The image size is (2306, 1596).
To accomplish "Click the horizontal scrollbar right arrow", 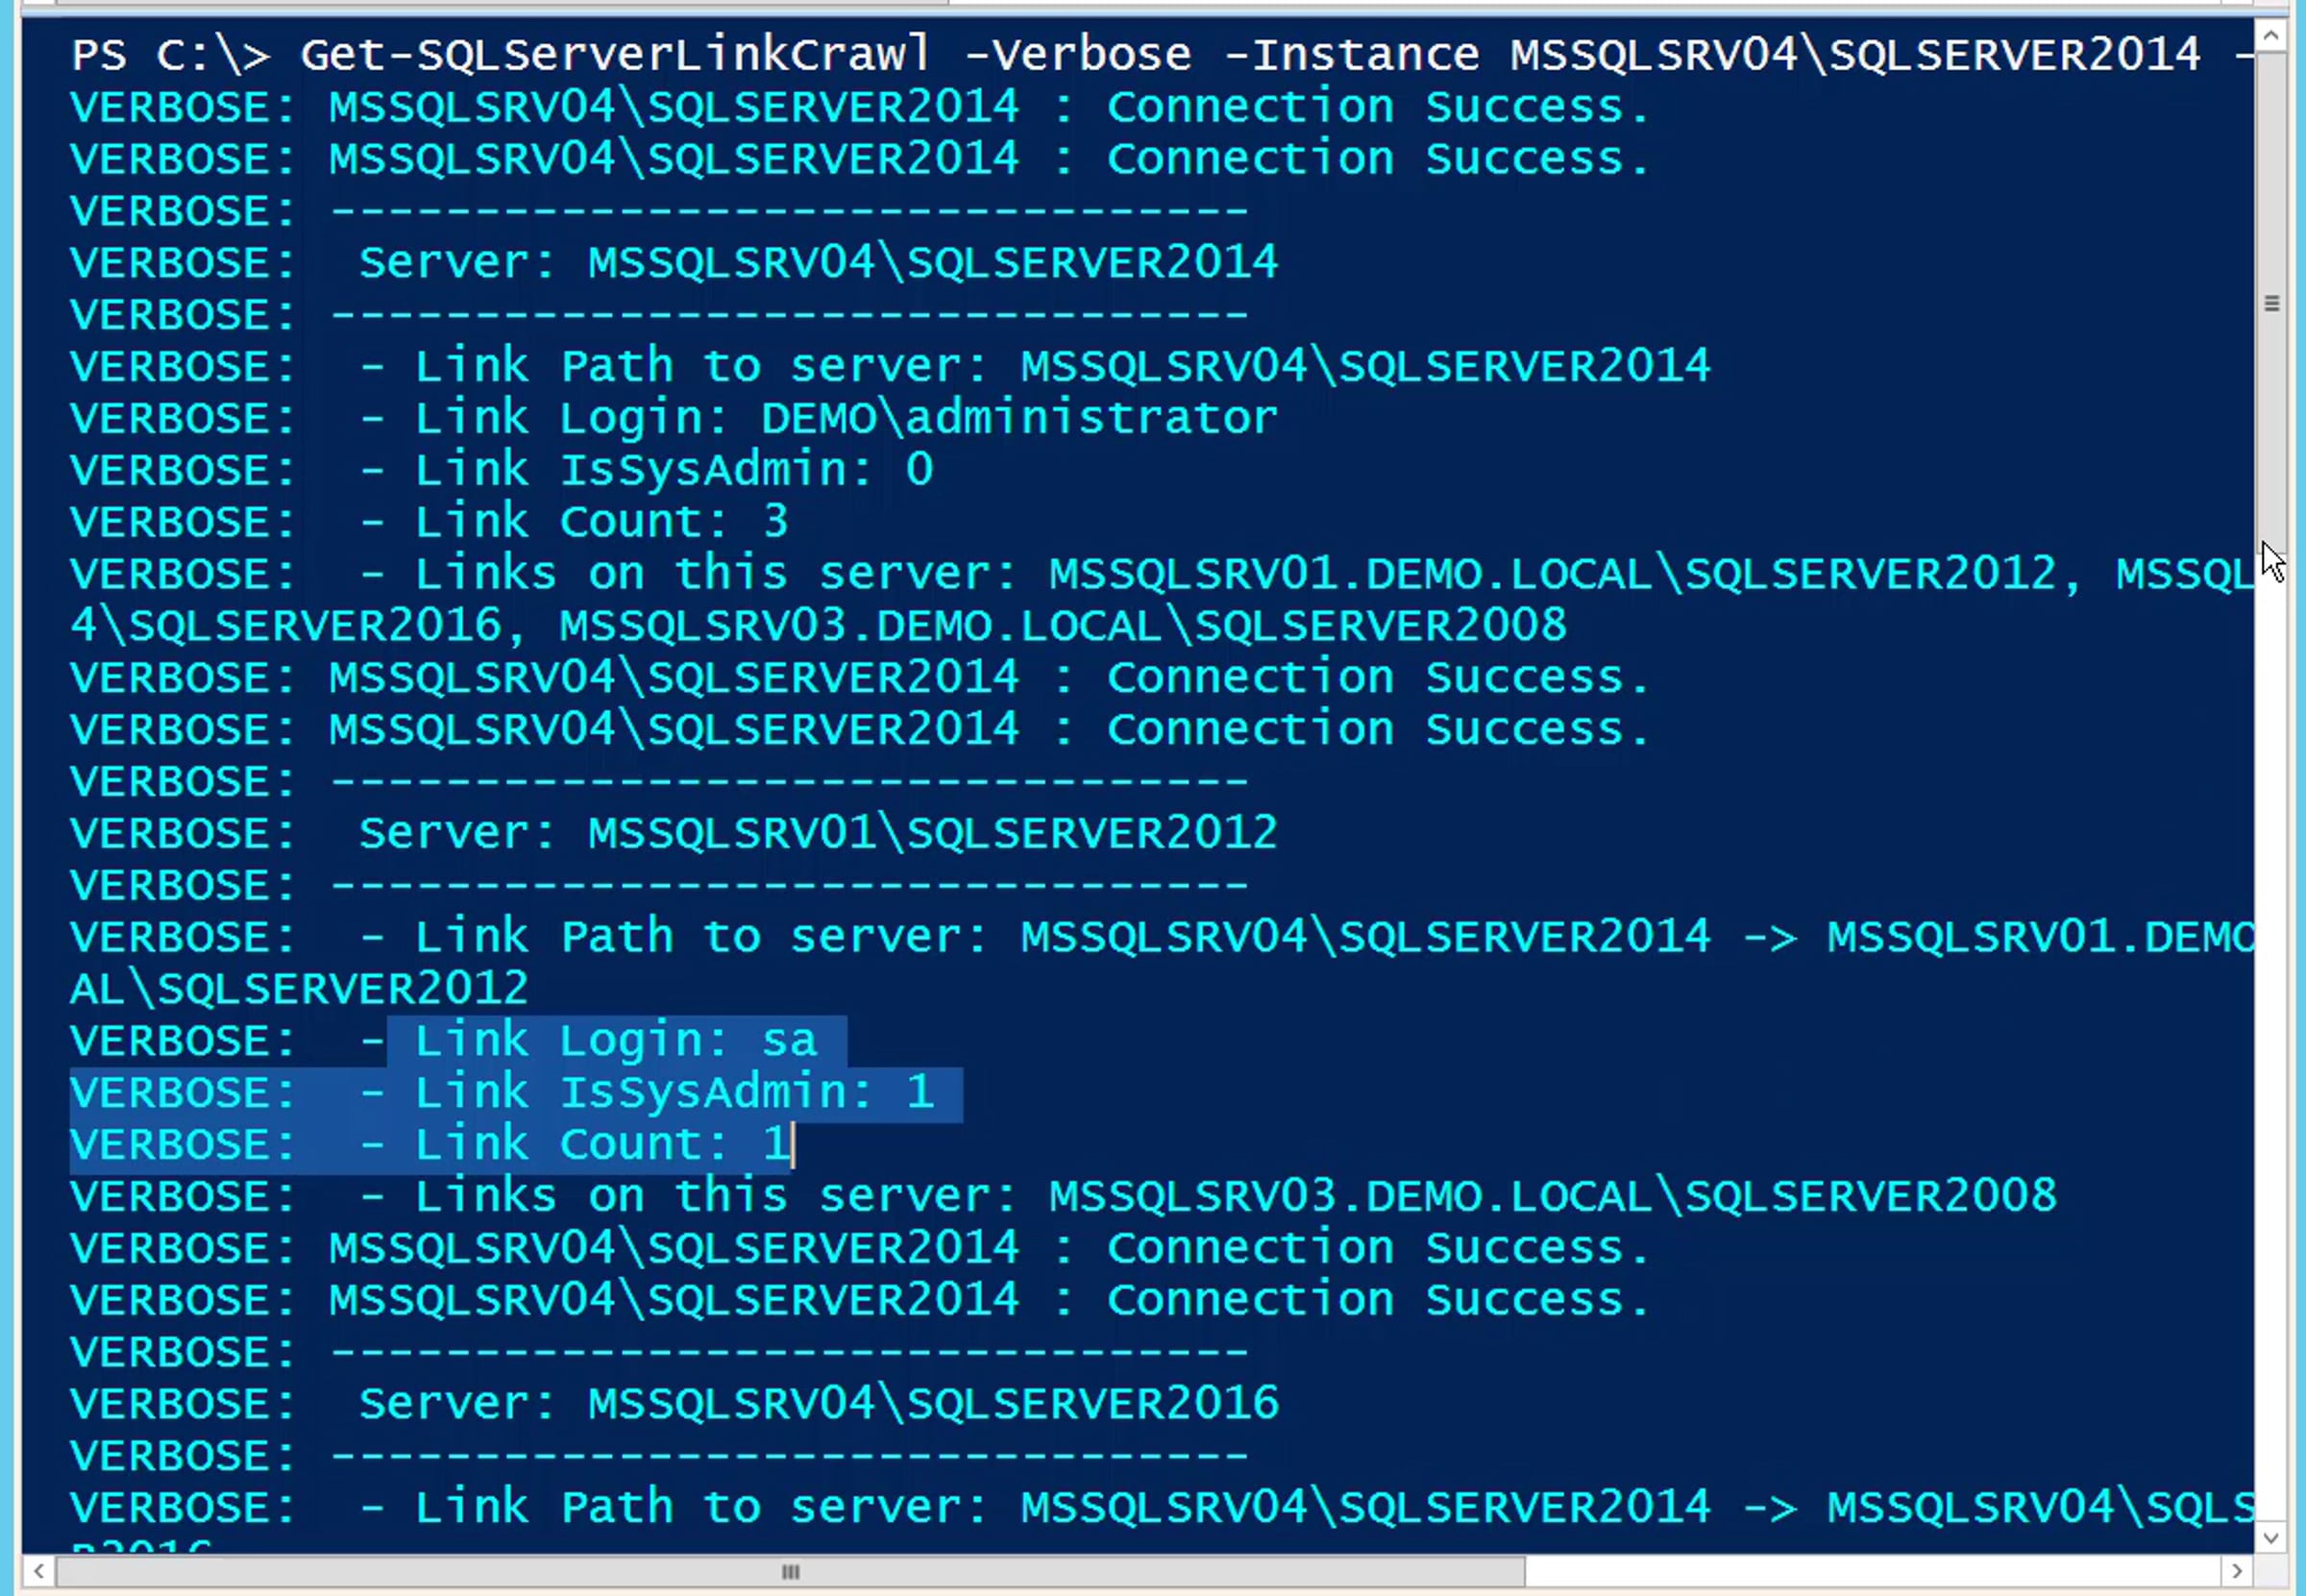I will 2237,1571.
